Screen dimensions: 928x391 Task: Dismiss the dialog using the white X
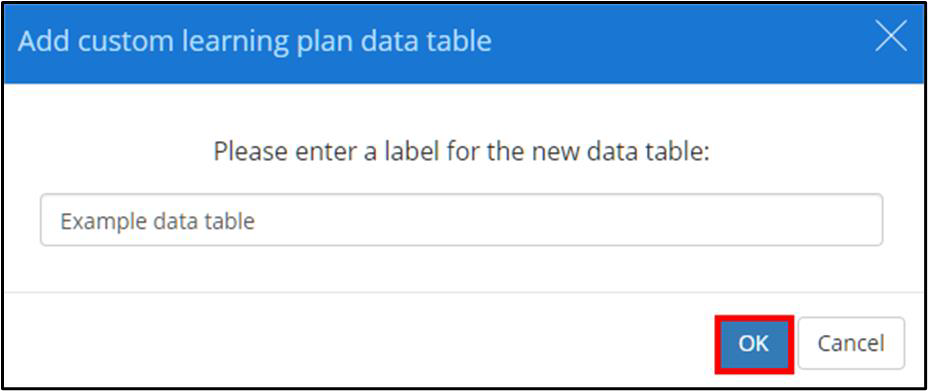[x=891, y=39]
